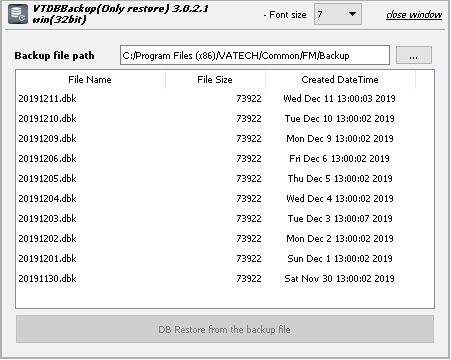Select file 20191209.dbk
Image resolution: width=451 pixels, height=360 pixels.
[47, 139]
